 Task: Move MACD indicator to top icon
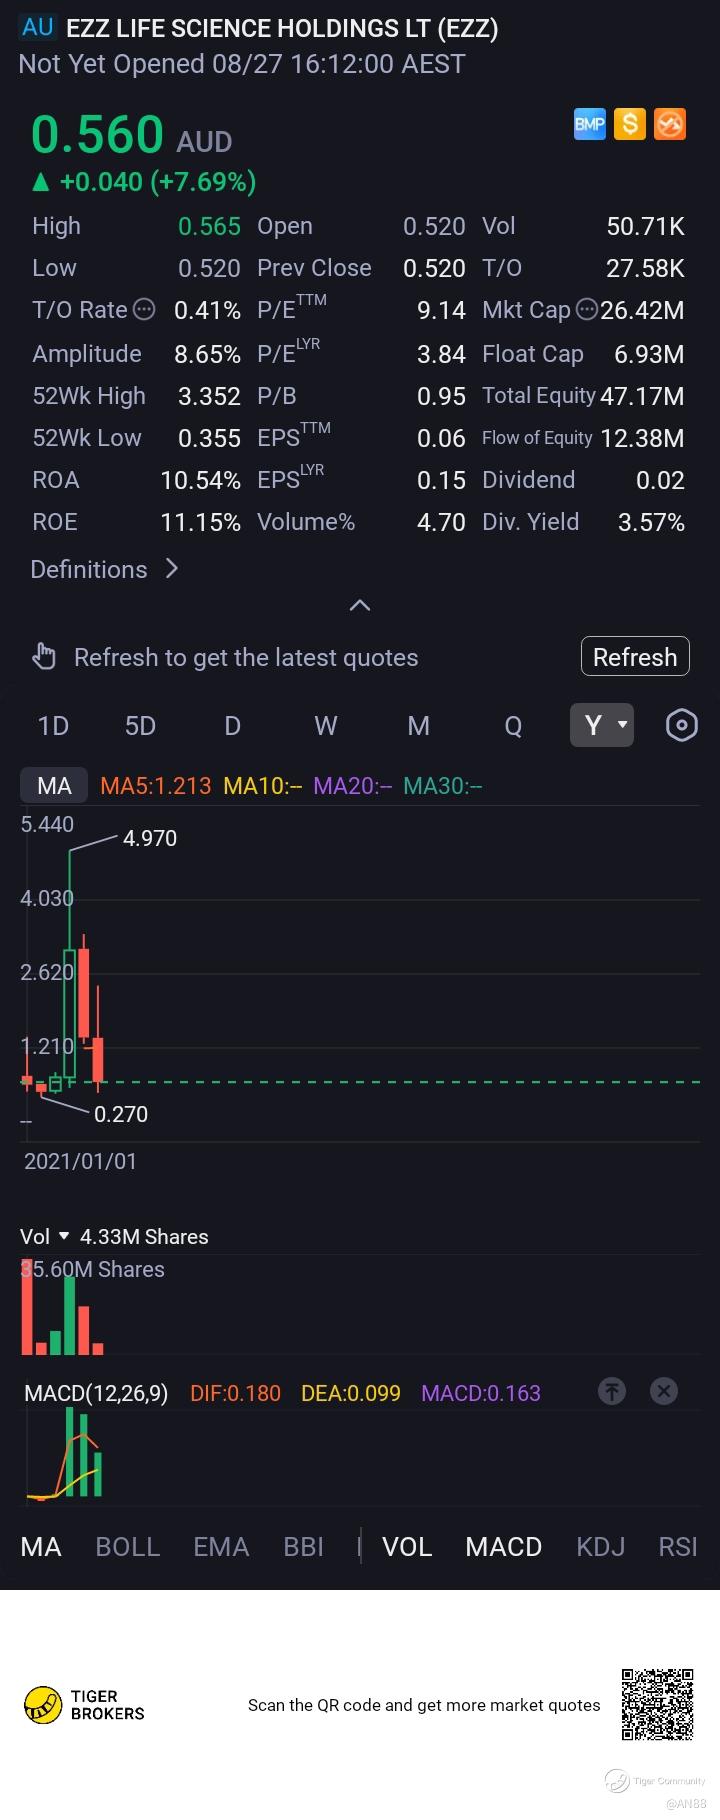coord(612,1391)
